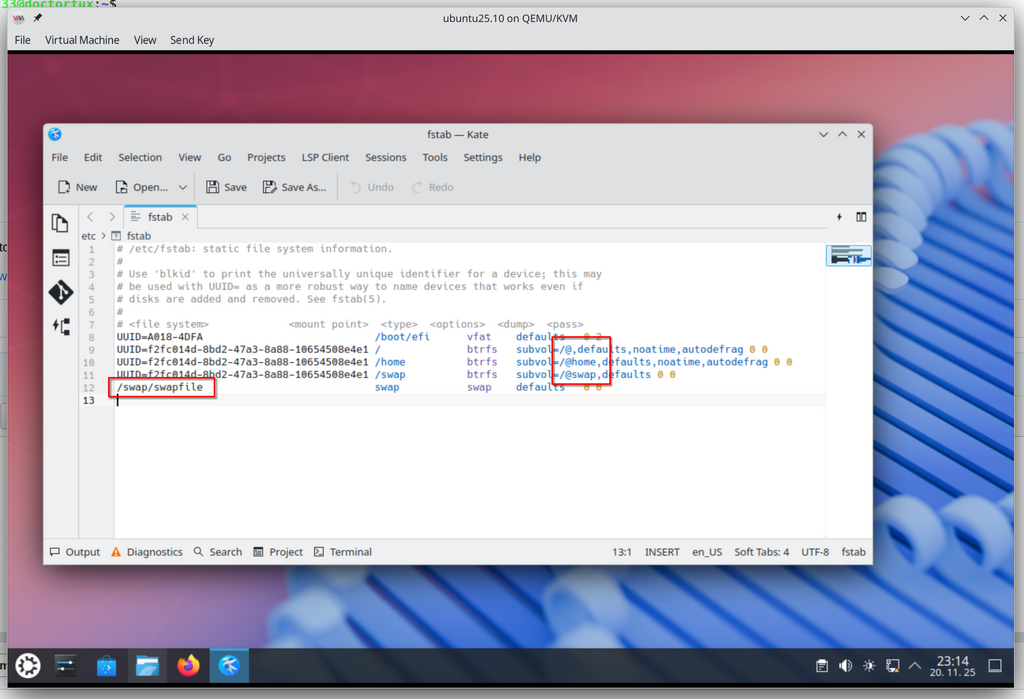This screenshot has height=699, width=1024.
Task: Toggle the Terminal panel at the bottom
Action: (x=343, y=552)
